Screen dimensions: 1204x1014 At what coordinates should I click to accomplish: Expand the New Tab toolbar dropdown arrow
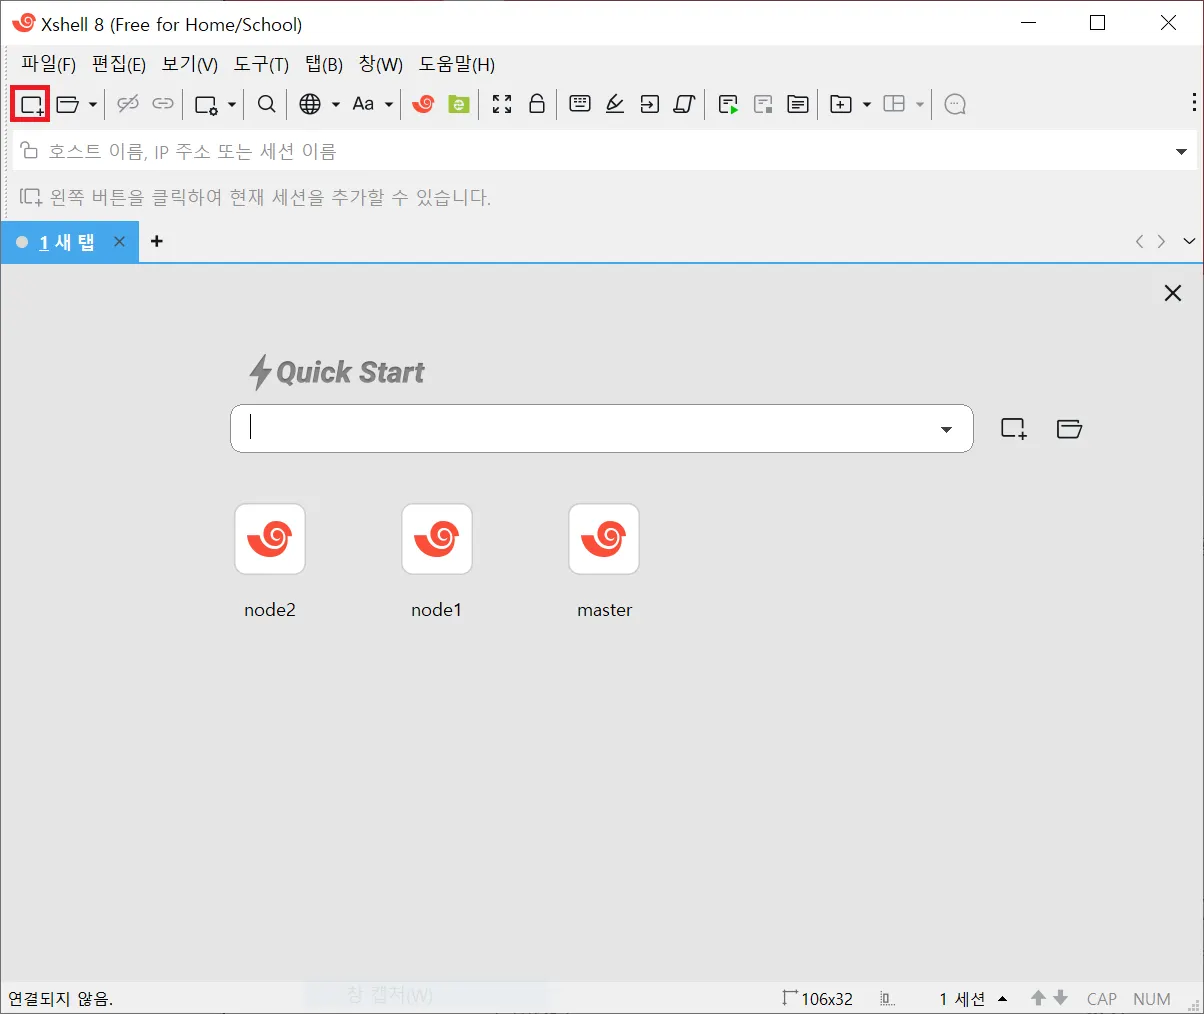(867, 104)
